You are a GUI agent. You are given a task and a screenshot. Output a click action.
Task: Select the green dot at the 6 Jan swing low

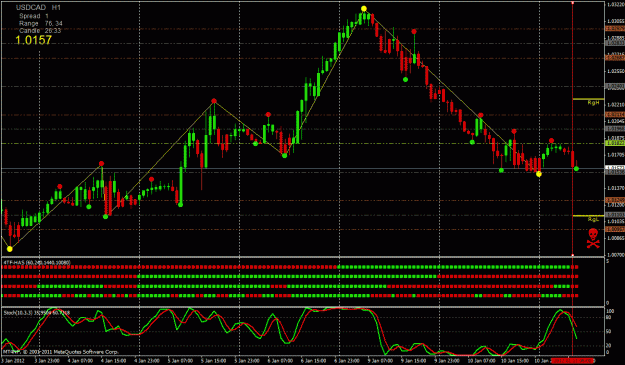(284, 156)
